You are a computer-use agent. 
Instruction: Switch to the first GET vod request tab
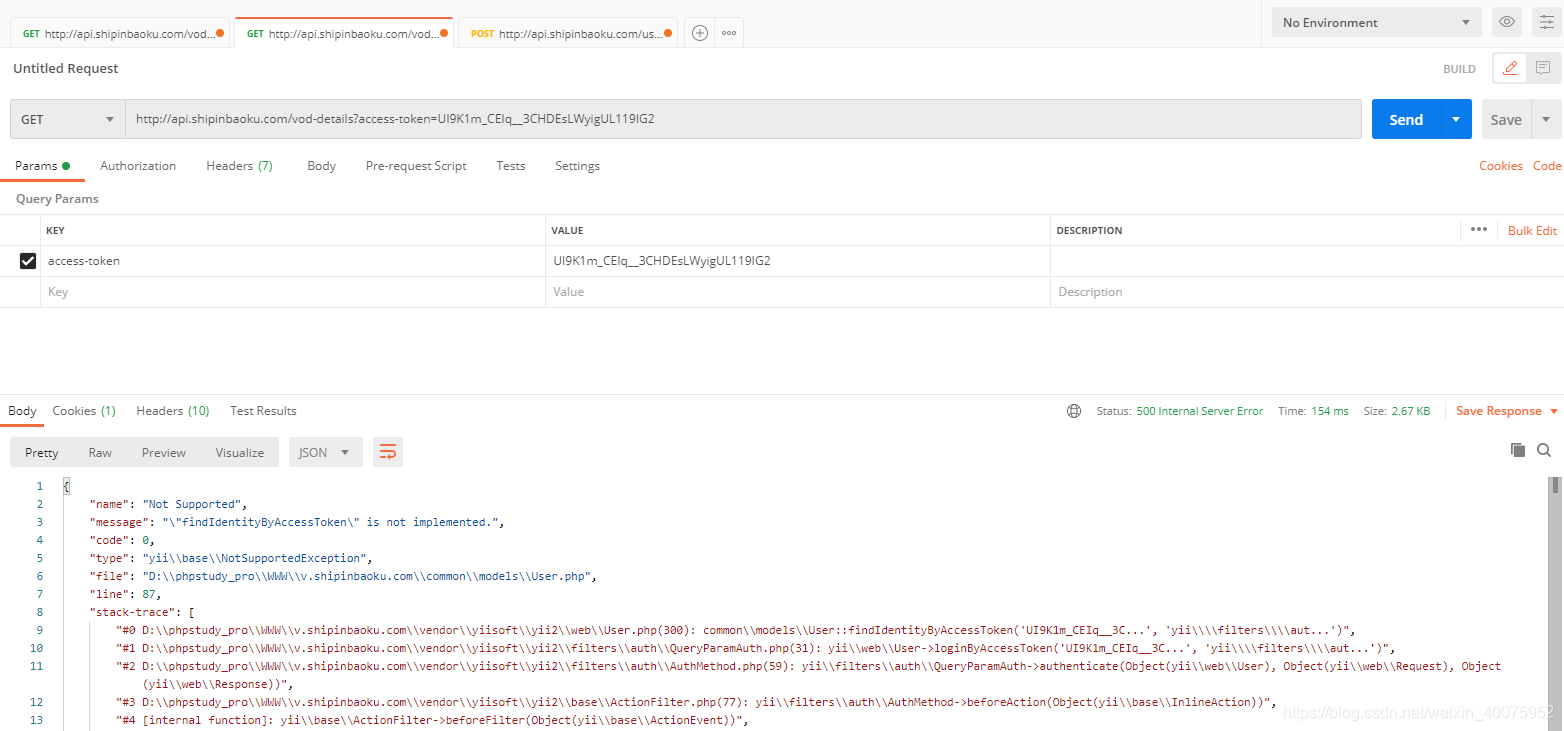(x=120, y=33)
